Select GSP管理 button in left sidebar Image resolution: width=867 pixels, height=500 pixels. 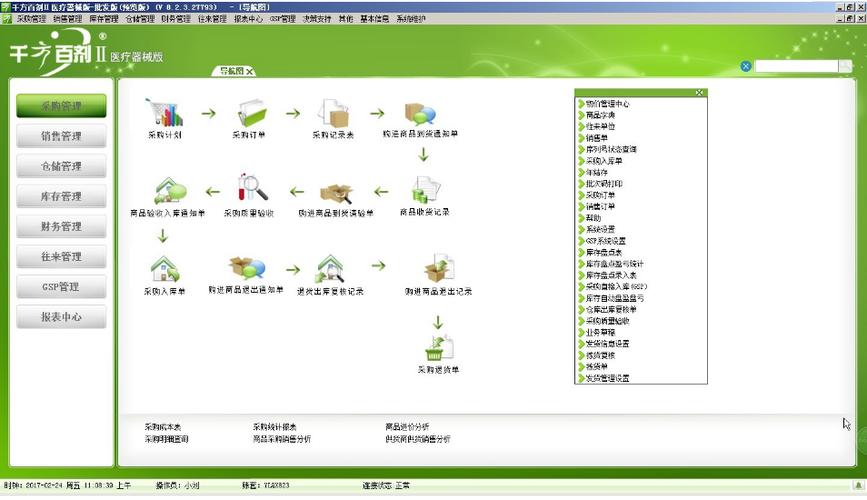[61, 287]
